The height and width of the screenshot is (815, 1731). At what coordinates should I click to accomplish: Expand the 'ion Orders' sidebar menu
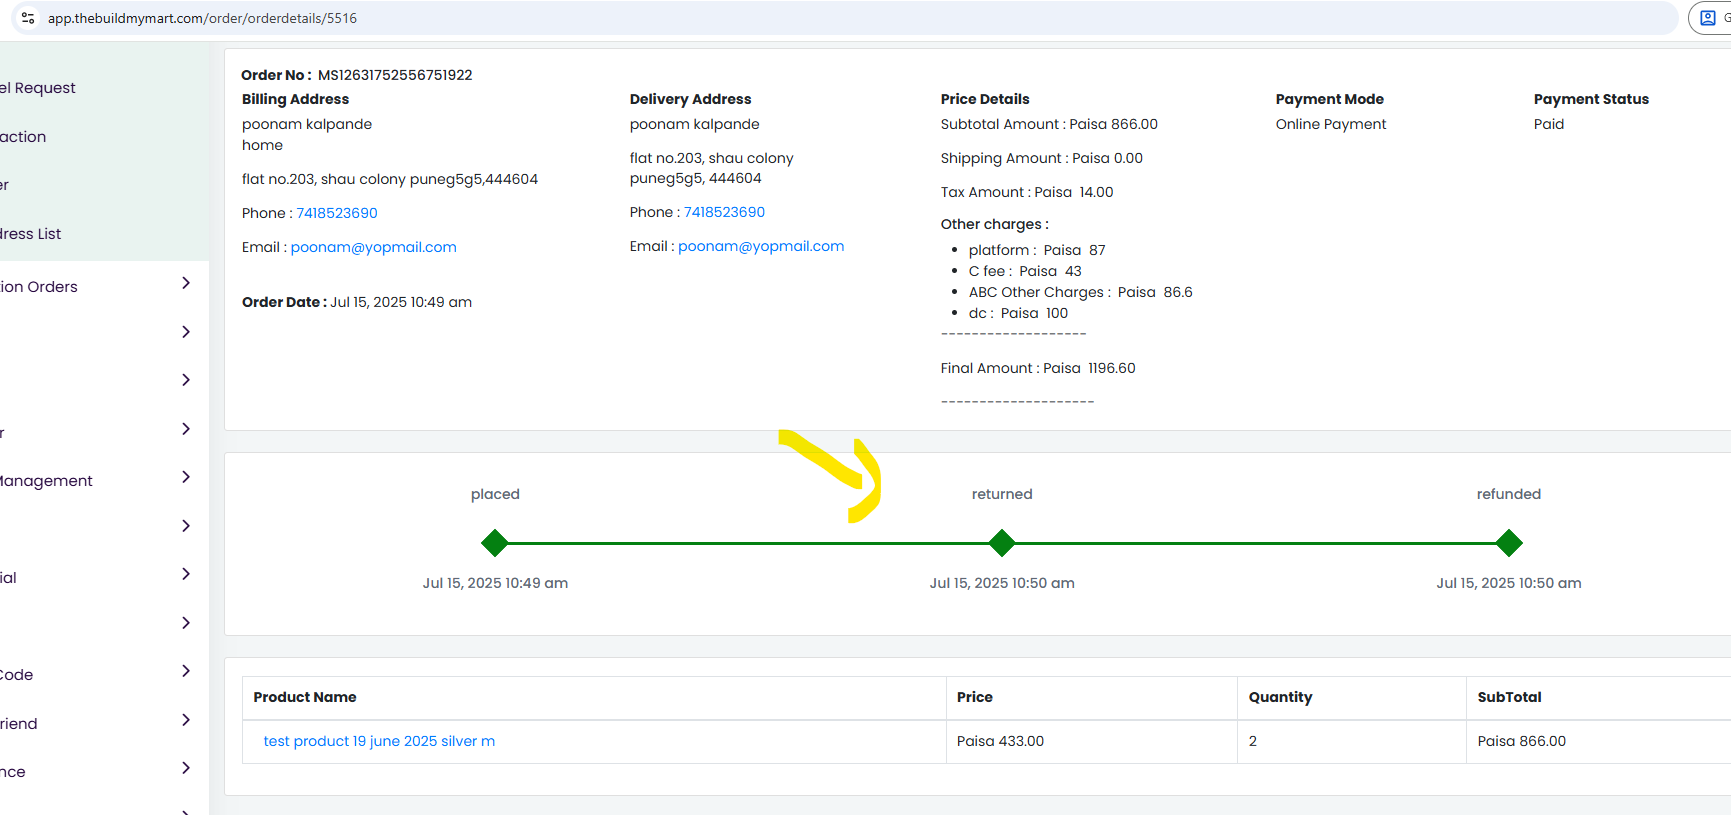point(39,287)
